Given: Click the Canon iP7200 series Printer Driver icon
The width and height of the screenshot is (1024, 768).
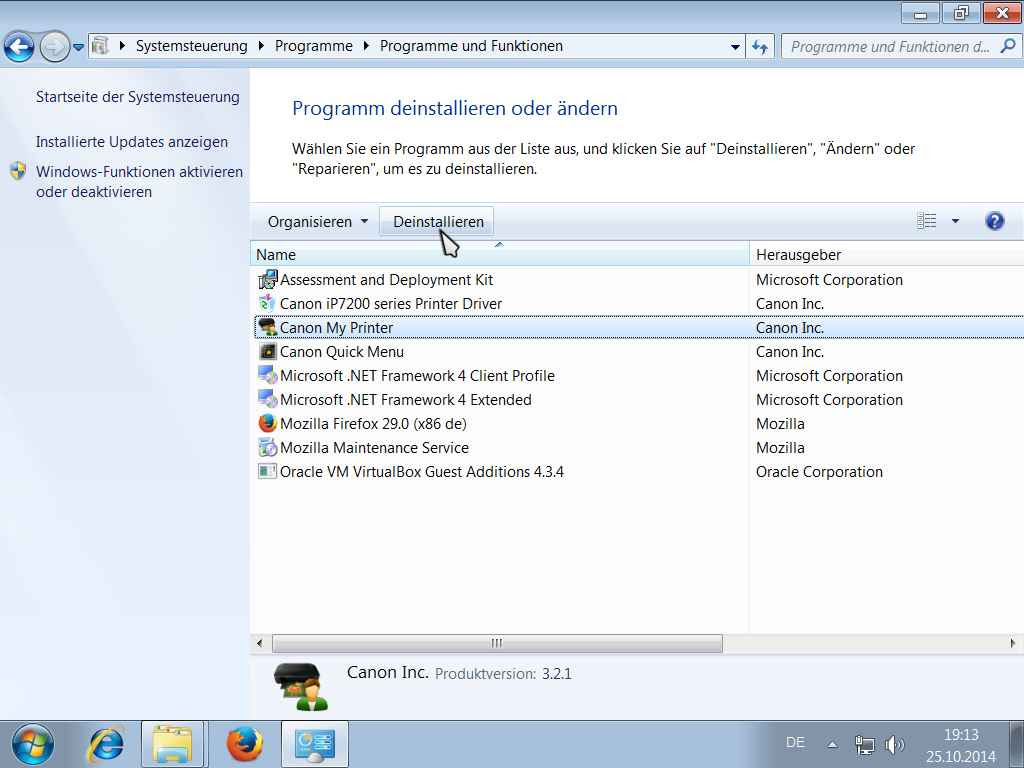Looking at the screenshot, I should tap(267, 303).
